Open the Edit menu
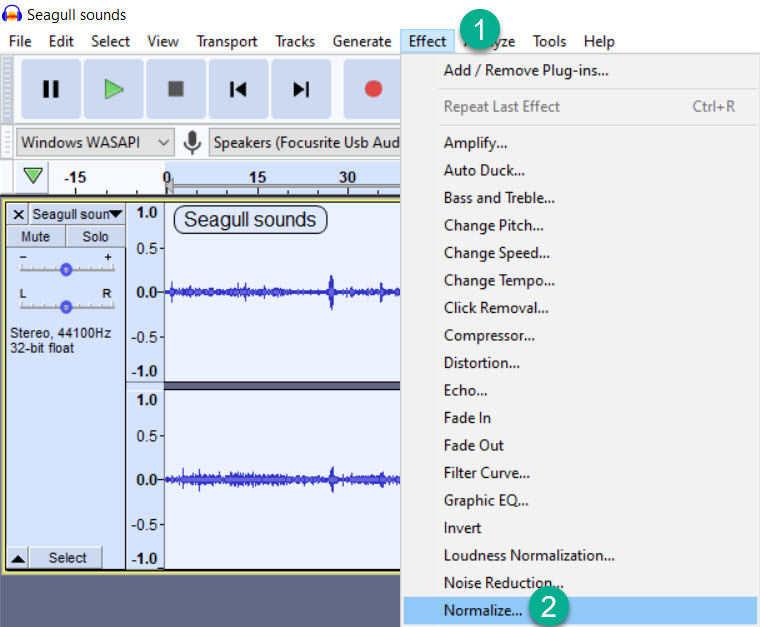This screenshot has width=760, height=627. (61, 42)
